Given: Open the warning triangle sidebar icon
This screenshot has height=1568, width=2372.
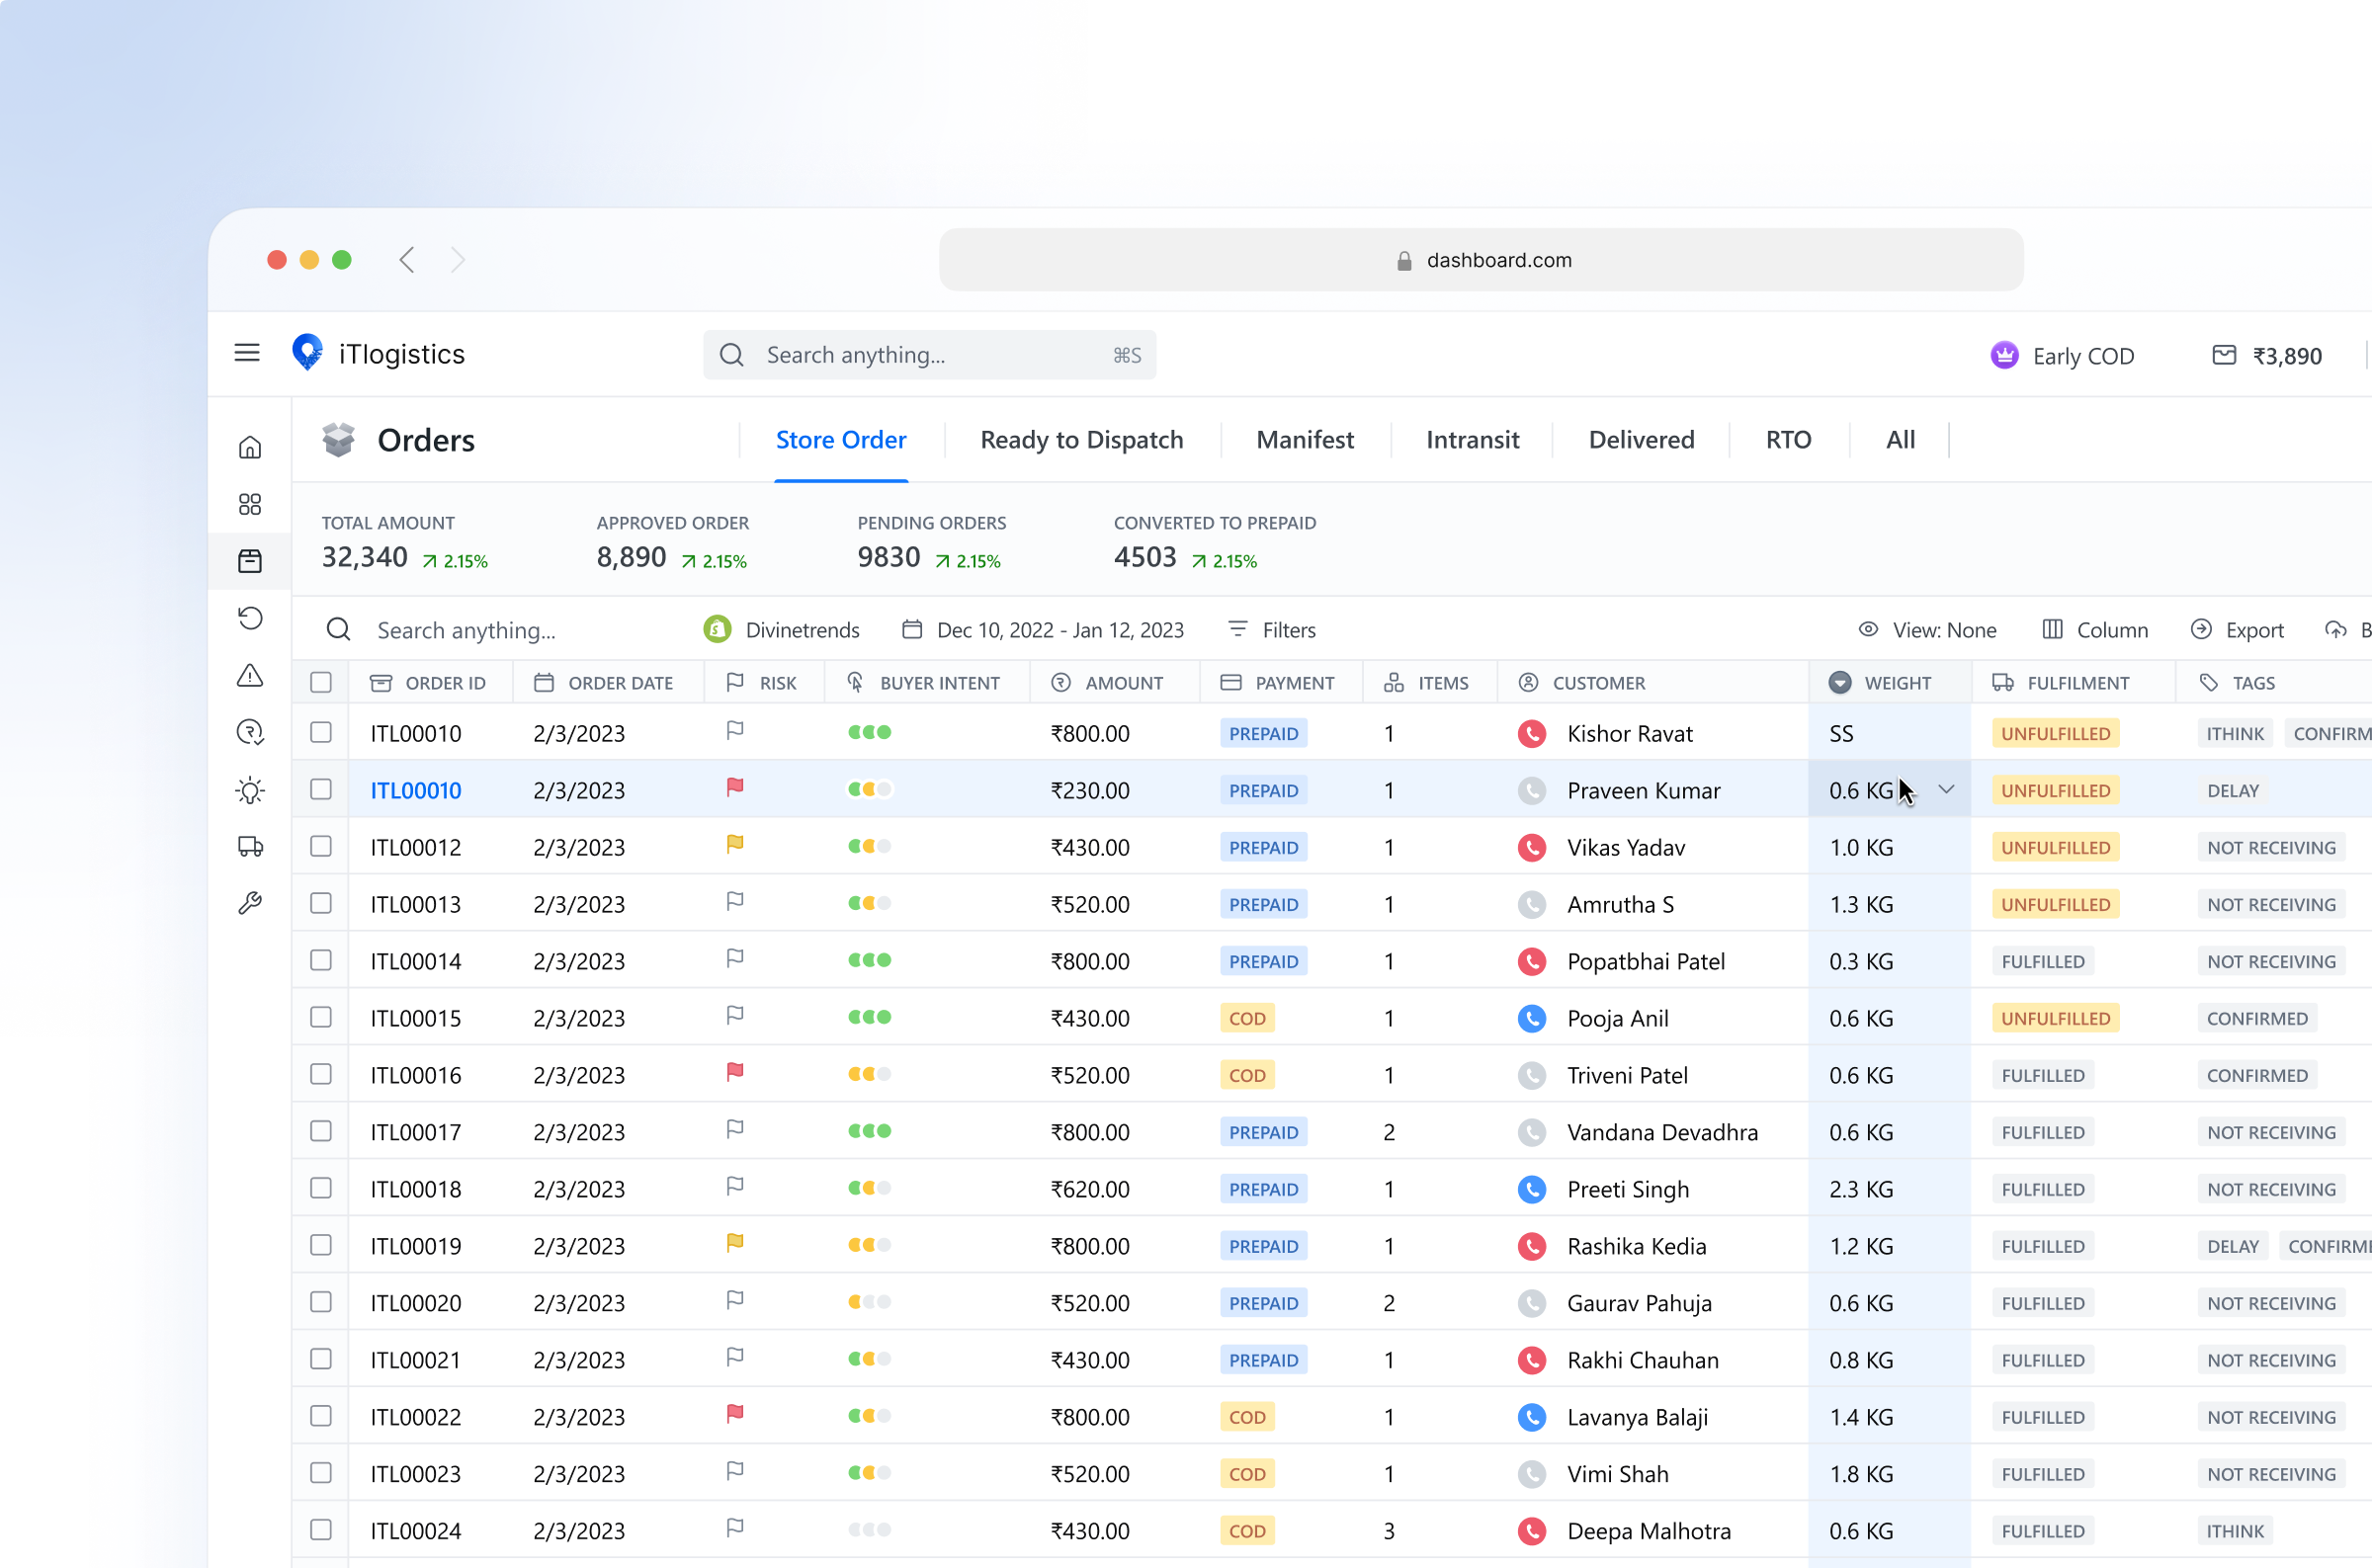Looking at the screenshot, I should (x=250, y=676).
